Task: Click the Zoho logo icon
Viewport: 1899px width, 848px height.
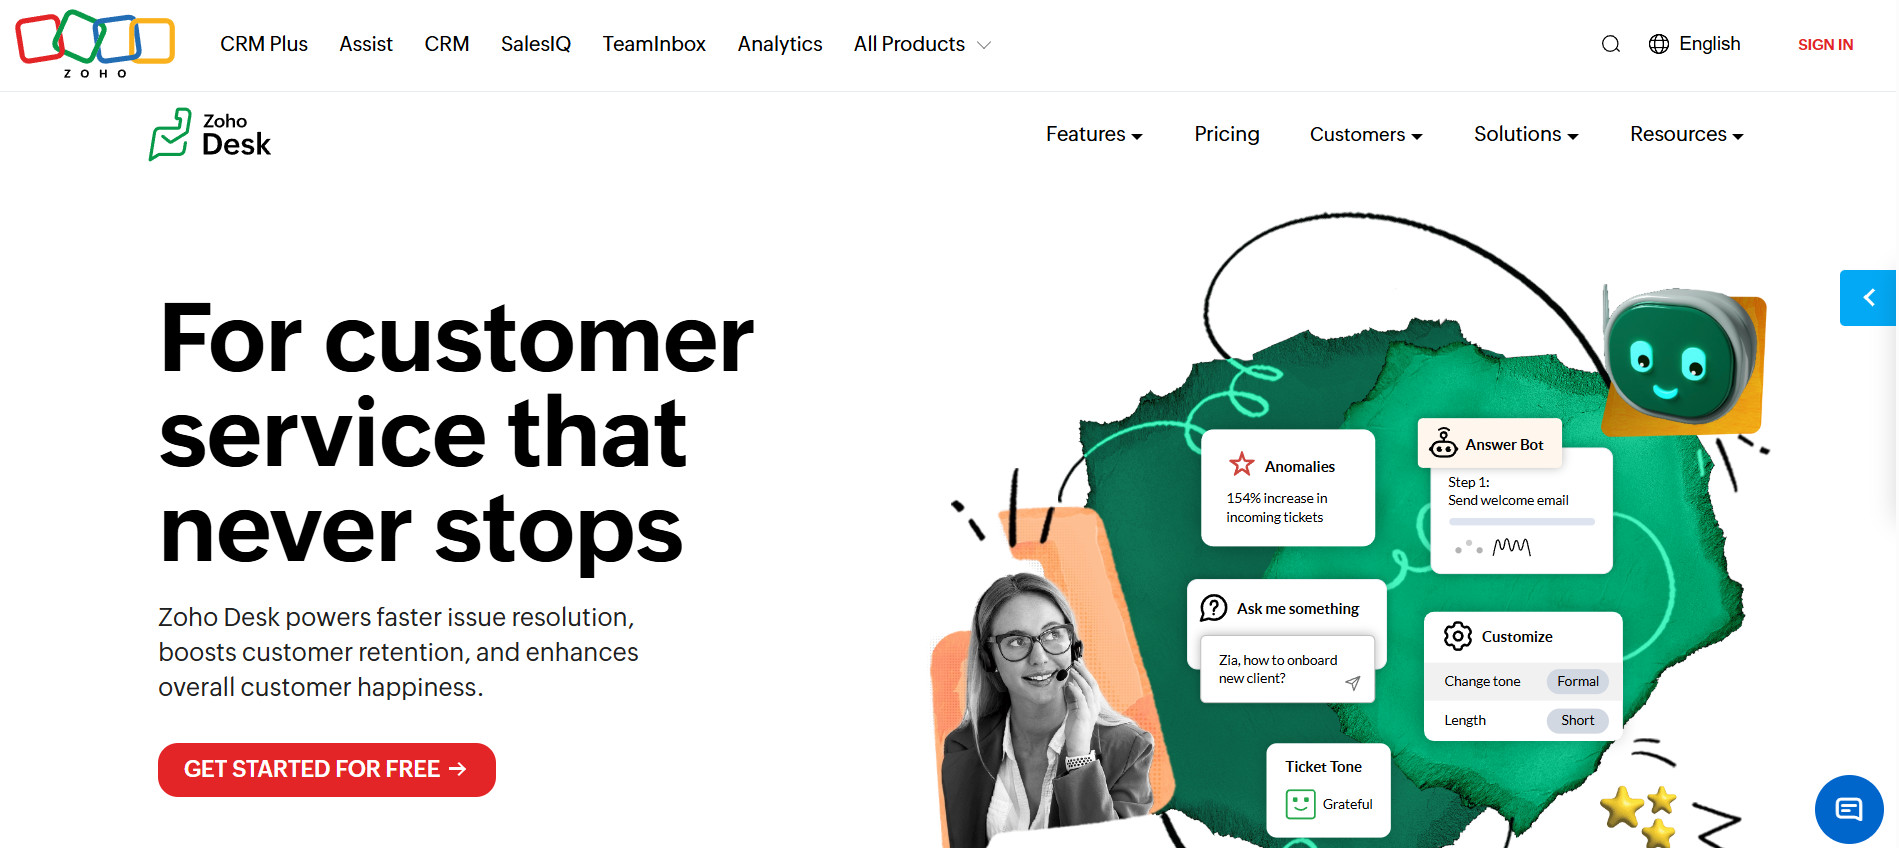Action: [95, 44]
